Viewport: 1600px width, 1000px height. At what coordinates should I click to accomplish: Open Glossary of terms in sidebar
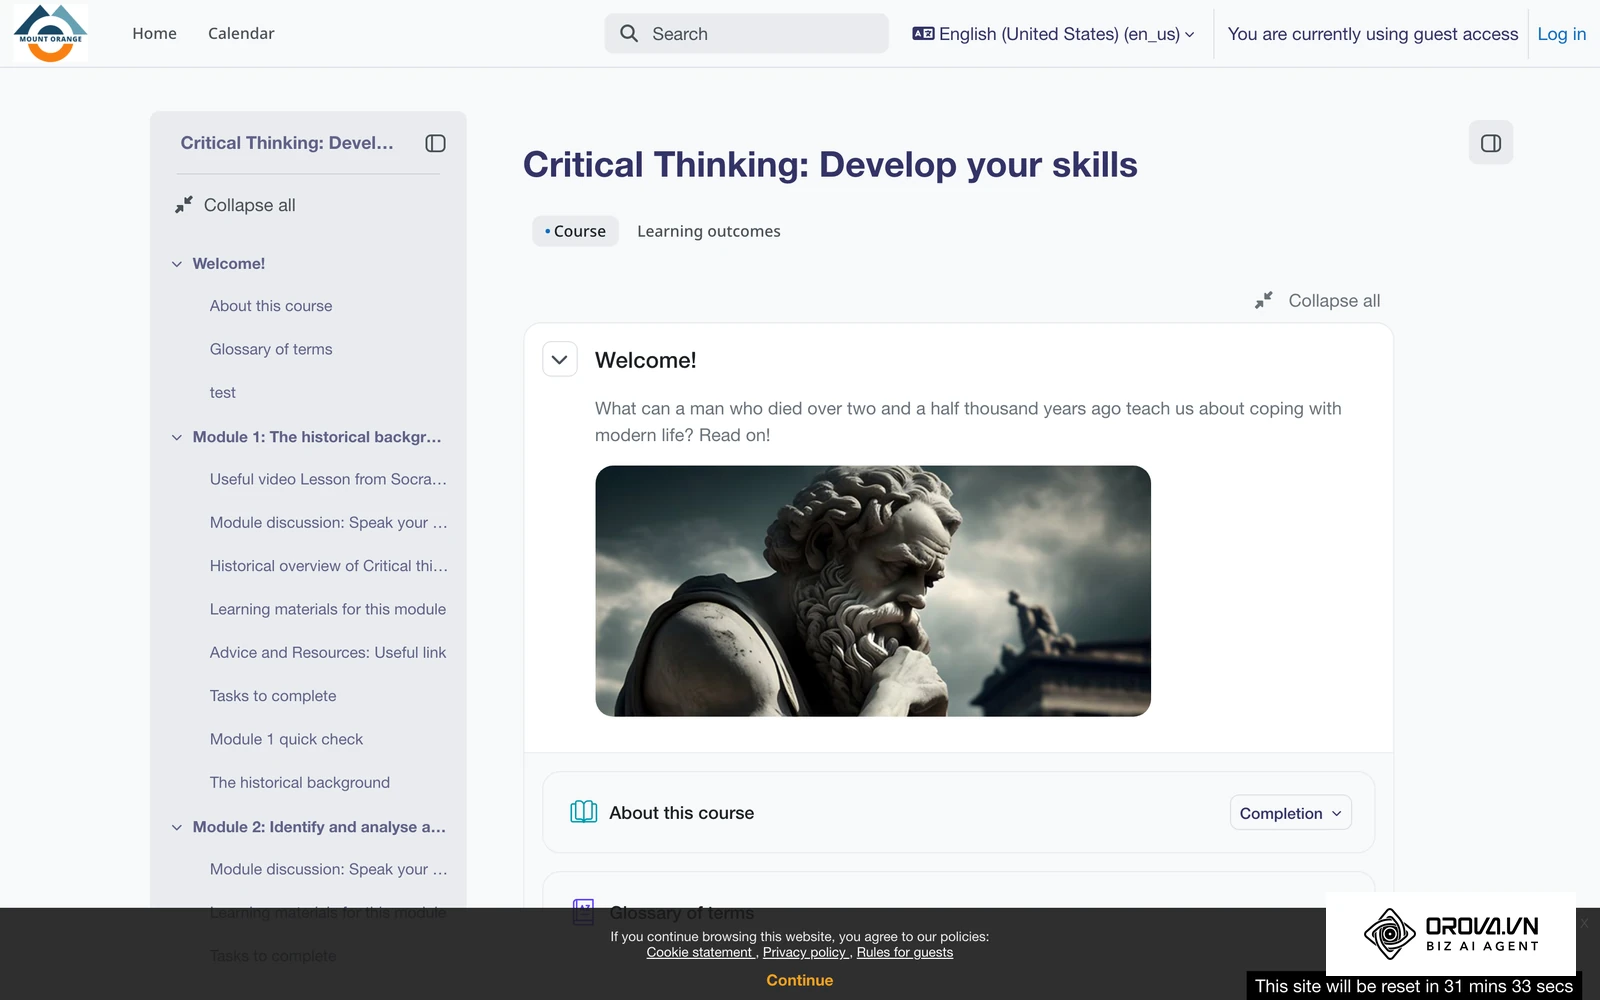pyautogui.click(x=271, y=349)
